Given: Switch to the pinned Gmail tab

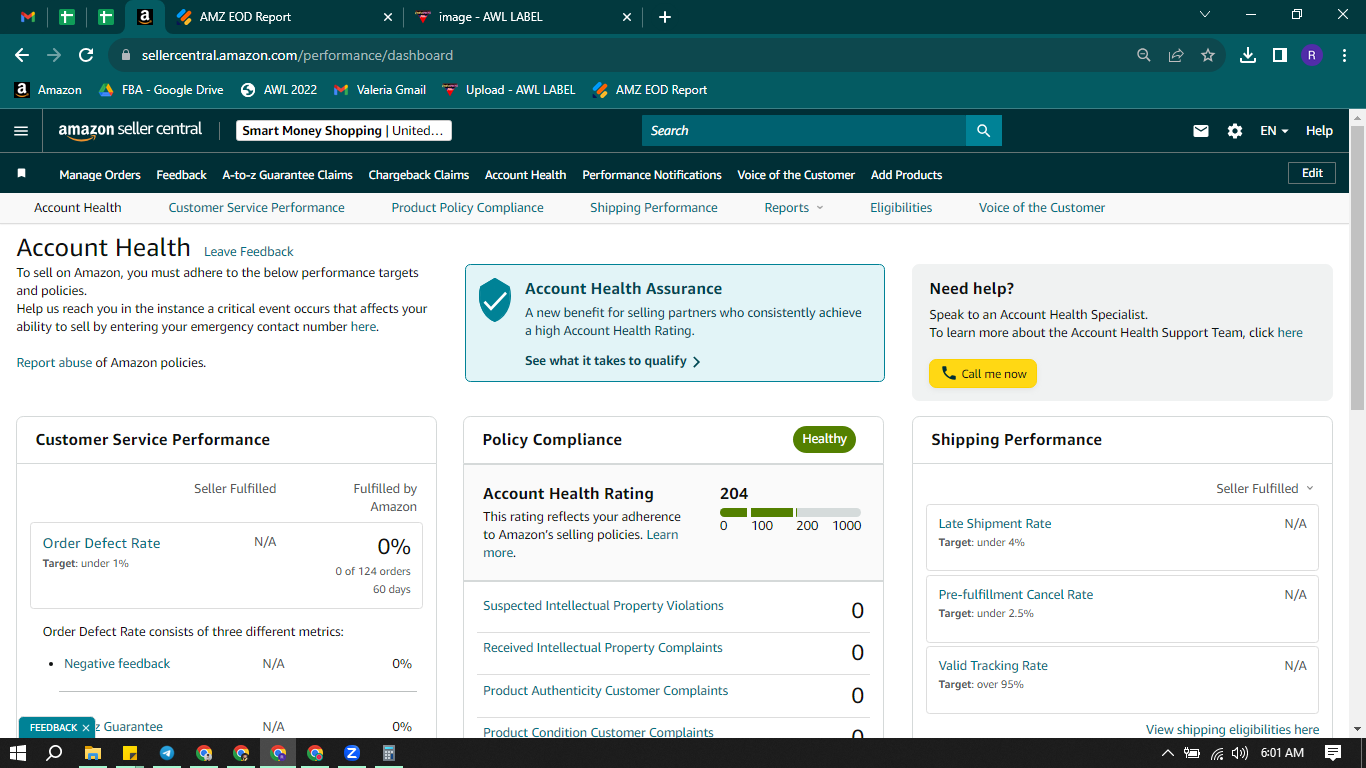Looking at the screenshot, I should click(28, 17).
